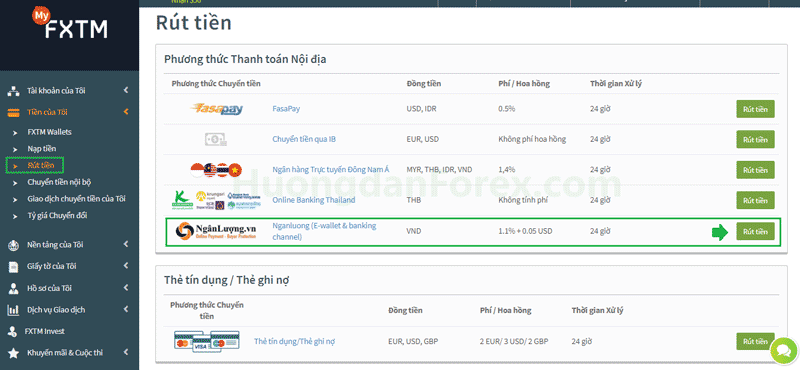
Task: Click the FasaPay logo
Action: click(216, 109)
